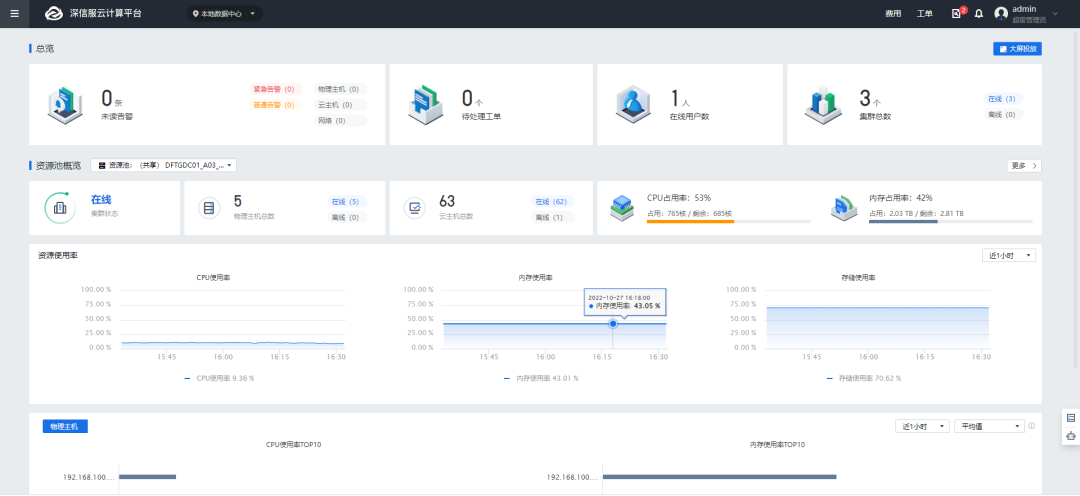Click the unread alerts 未读告警 icon
Viewport: 1080px width, 496px height.
[66, 104]
